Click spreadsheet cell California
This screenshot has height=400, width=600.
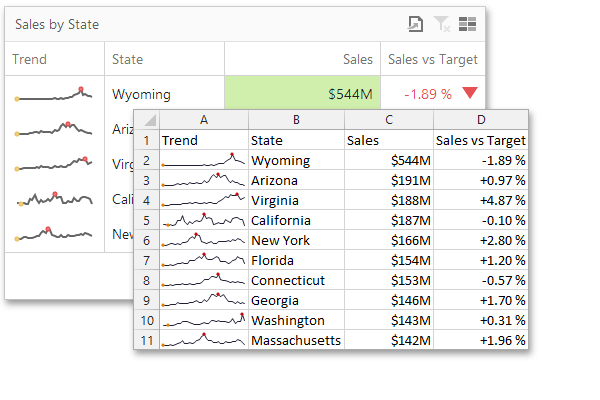[x=296, y=220]
